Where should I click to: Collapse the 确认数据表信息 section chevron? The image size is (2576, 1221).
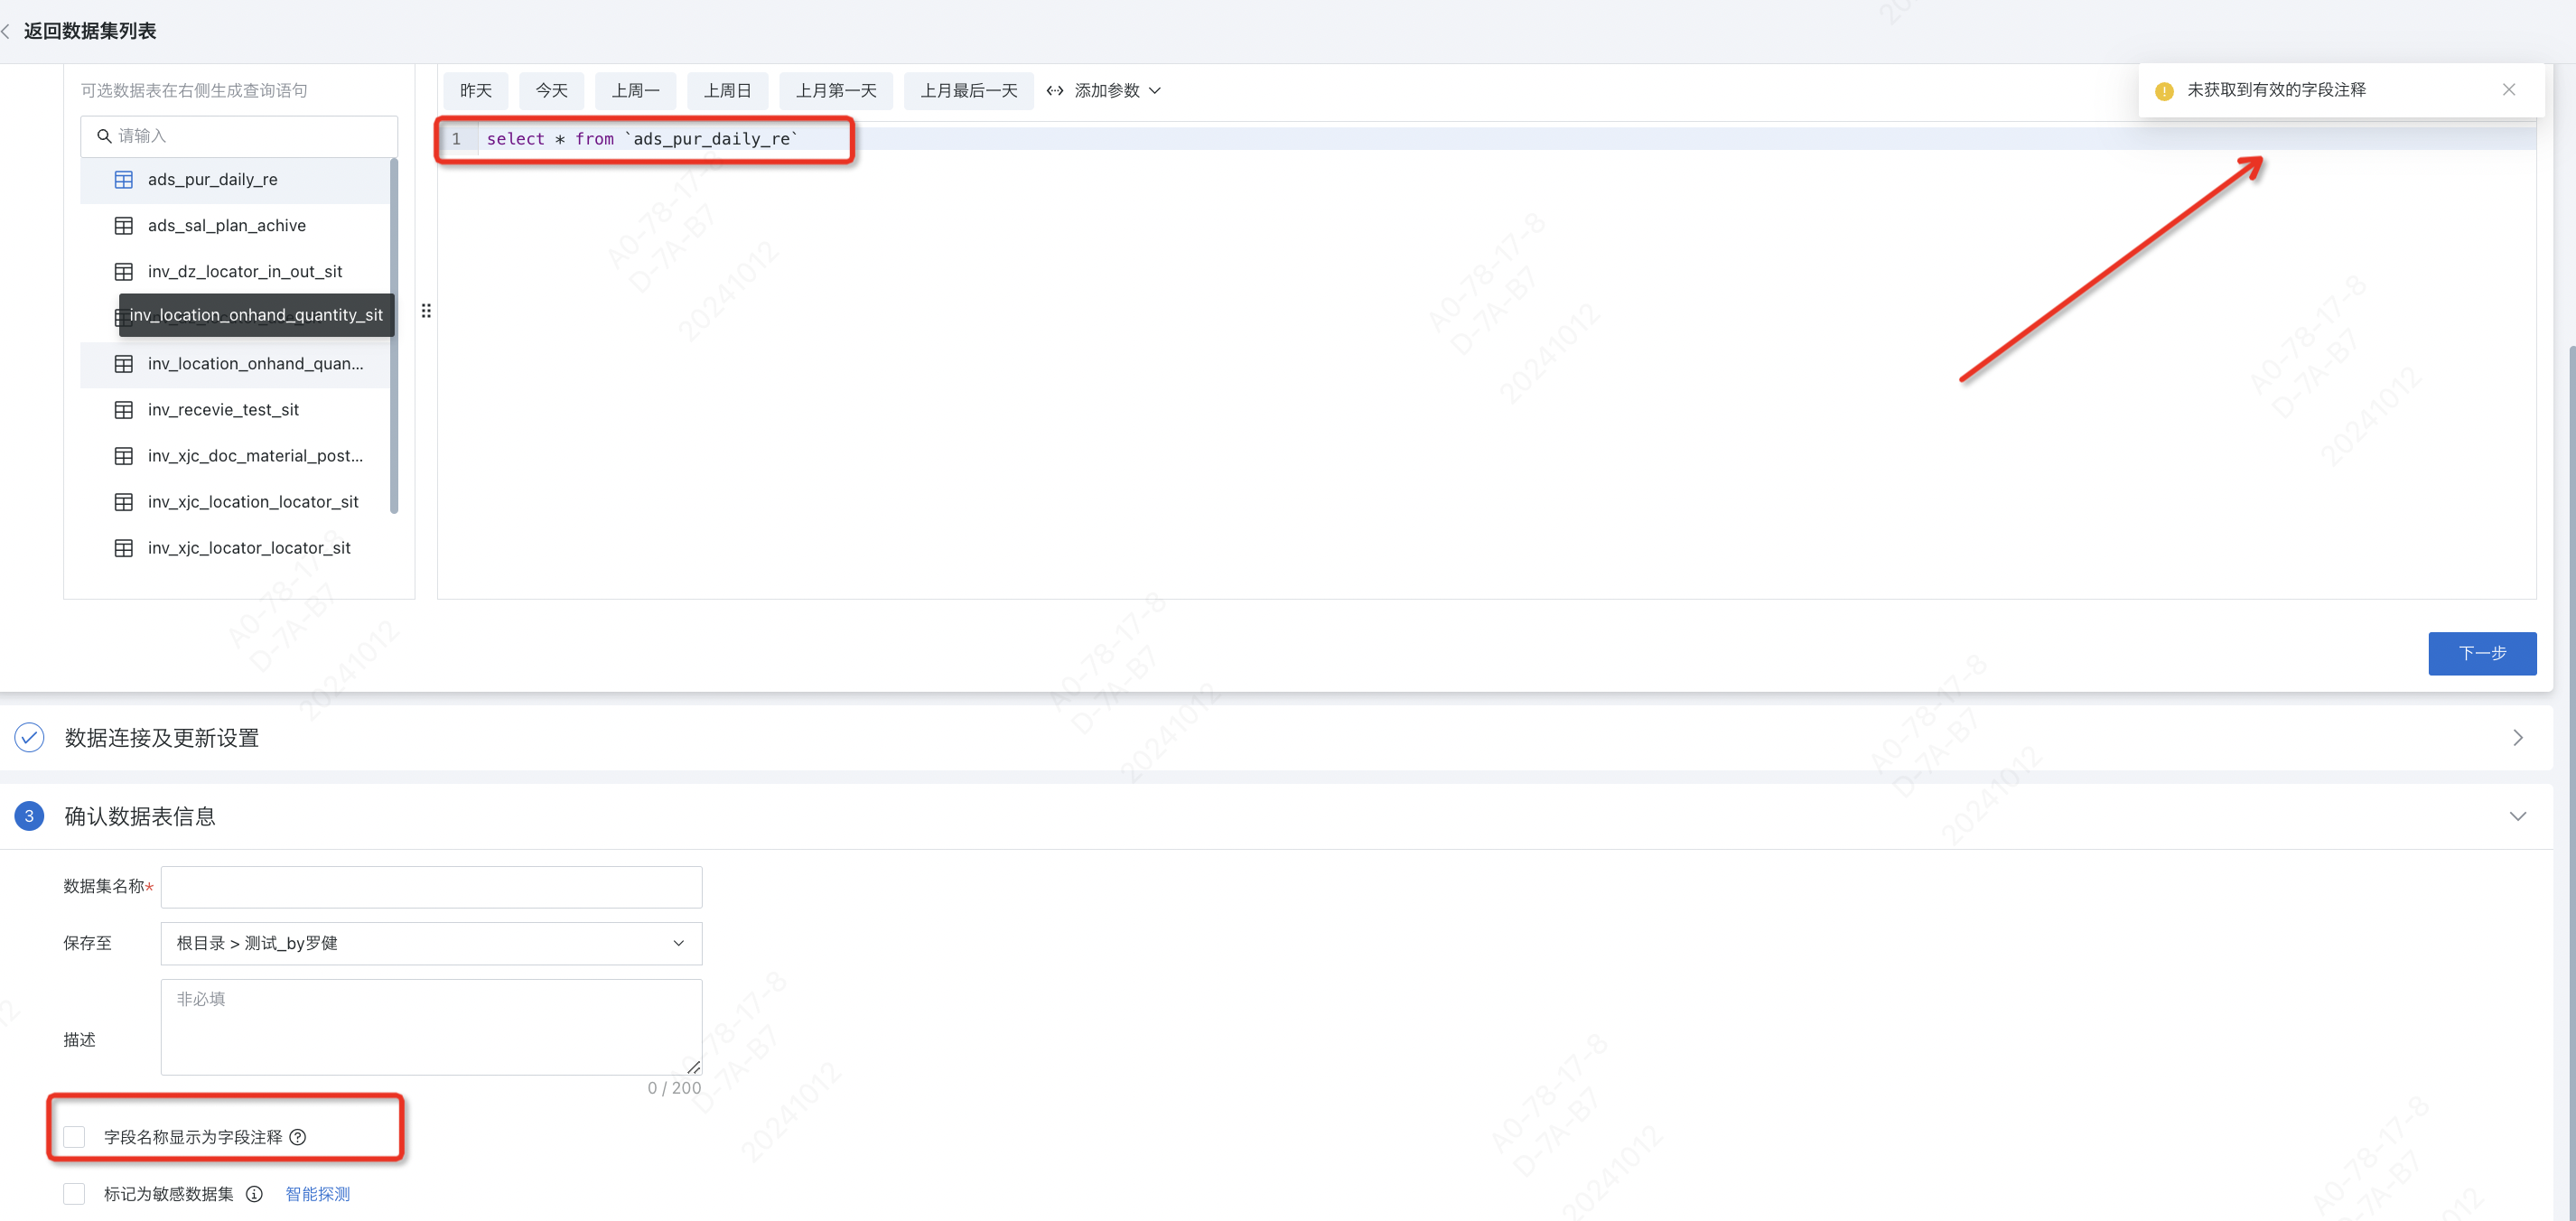(x=2518, y=816)
